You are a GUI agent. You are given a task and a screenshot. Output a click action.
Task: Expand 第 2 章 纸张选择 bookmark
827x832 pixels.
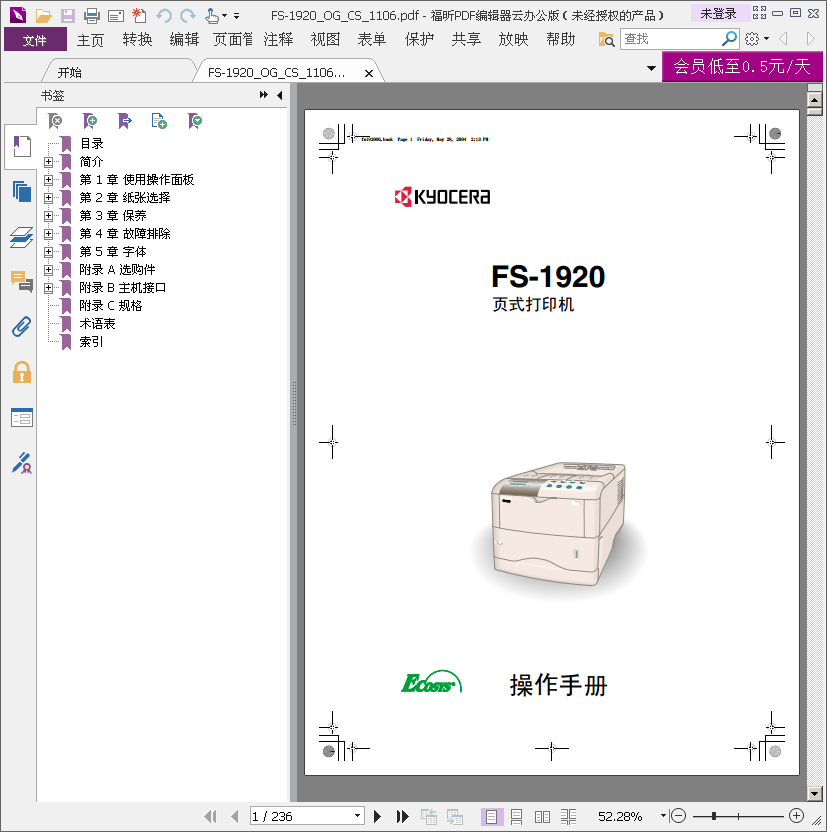coord(48,198)
